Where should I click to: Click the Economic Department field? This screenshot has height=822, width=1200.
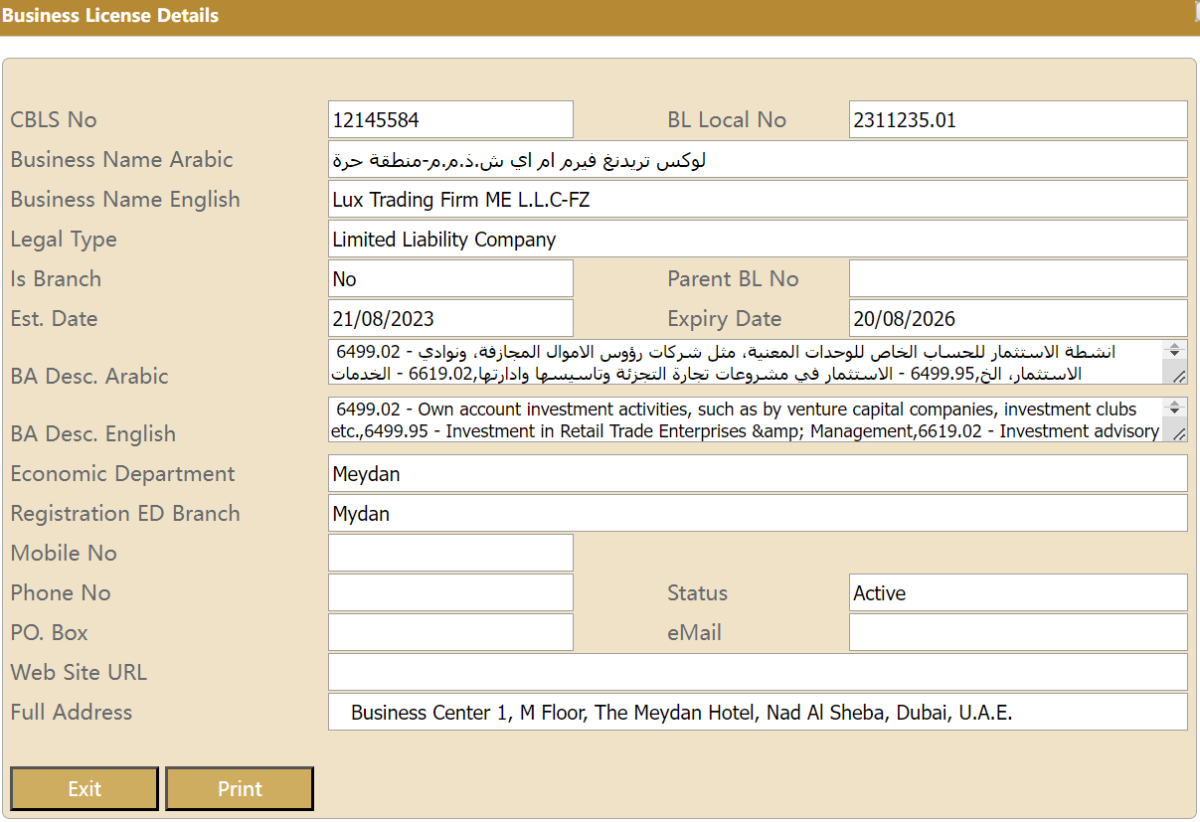coord(757,474)
